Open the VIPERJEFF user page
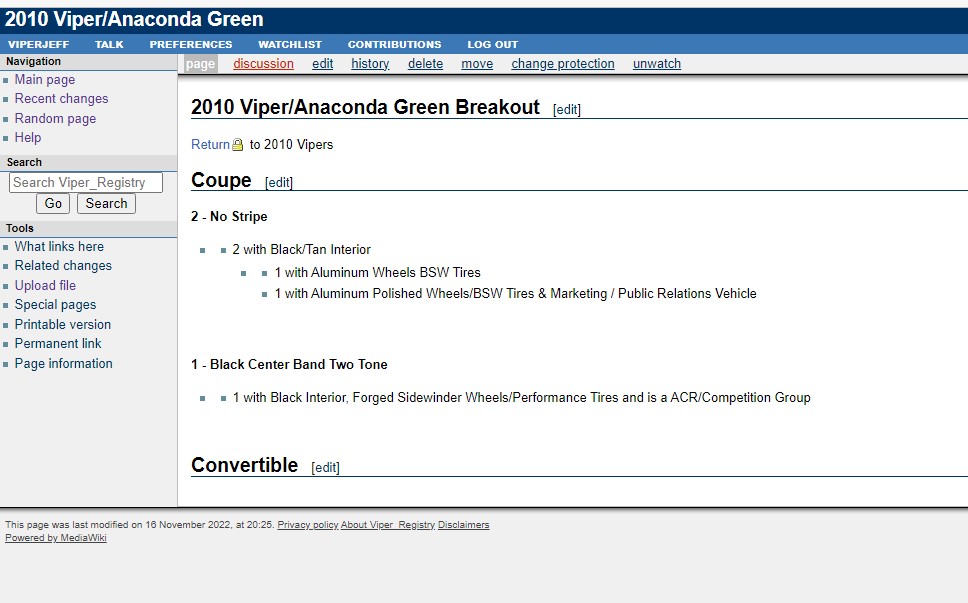This screenshot has height=603, width=968. coord(38,44)
